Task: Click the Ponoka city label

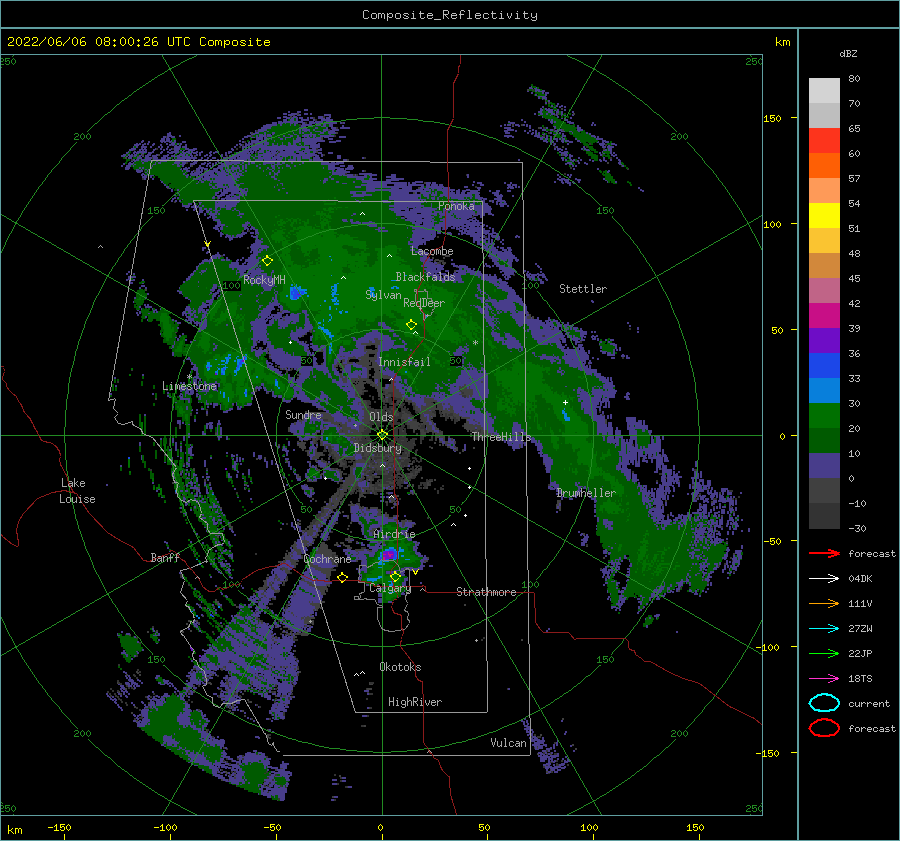Action: click(x=456, y=206)
